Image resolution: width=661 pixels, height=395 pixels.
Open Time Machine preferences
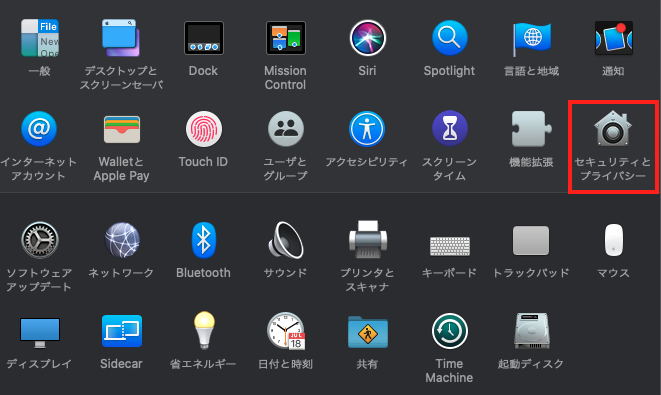tap(449, 331)
